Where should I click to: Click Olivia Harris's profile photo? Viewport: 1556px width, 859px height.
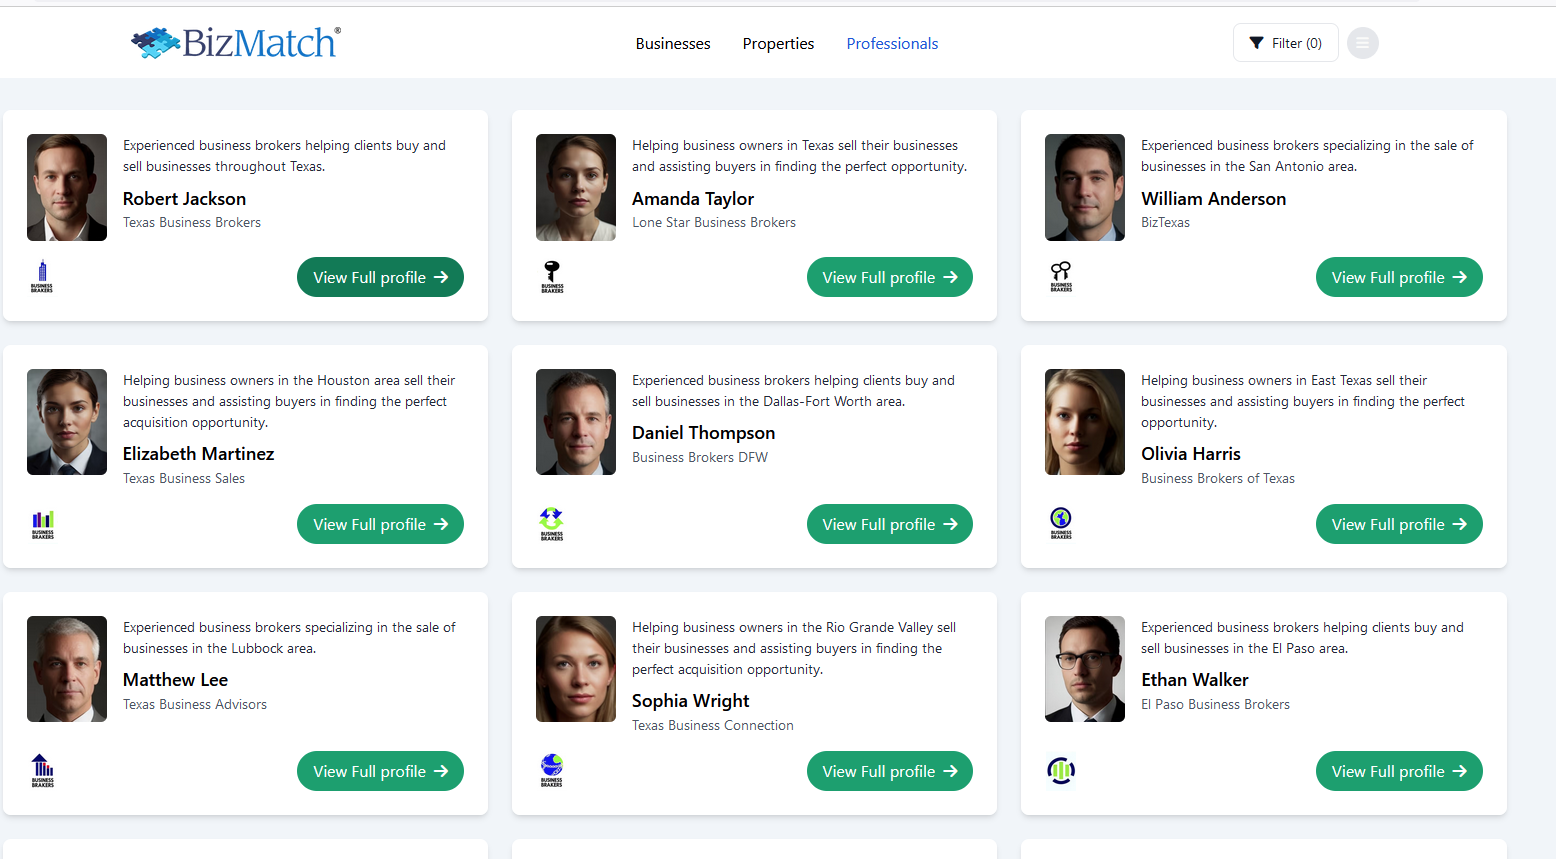coord(1085,422)
